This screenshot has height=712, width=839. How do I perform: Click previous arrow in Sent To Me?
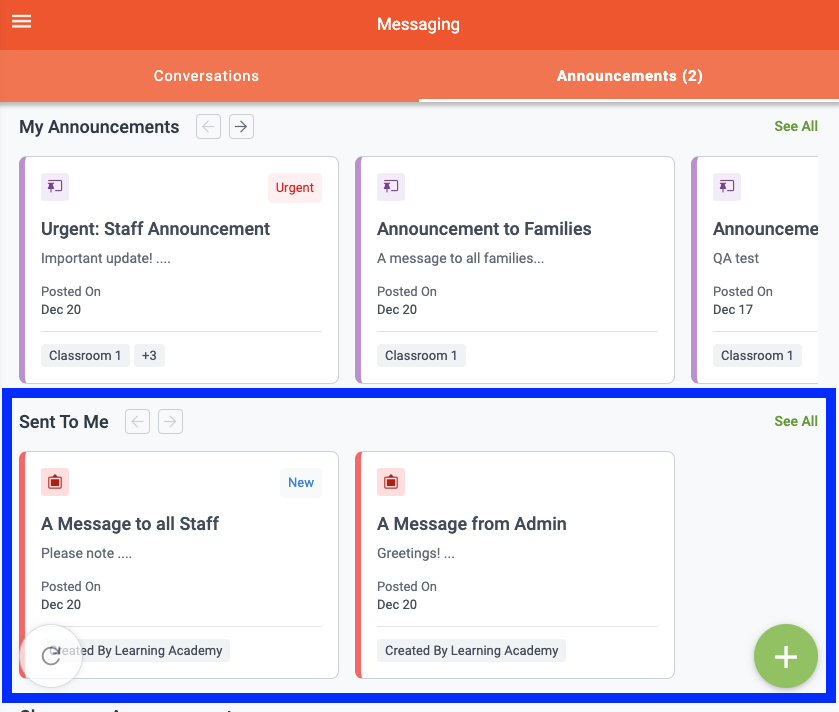click(138, 421)
